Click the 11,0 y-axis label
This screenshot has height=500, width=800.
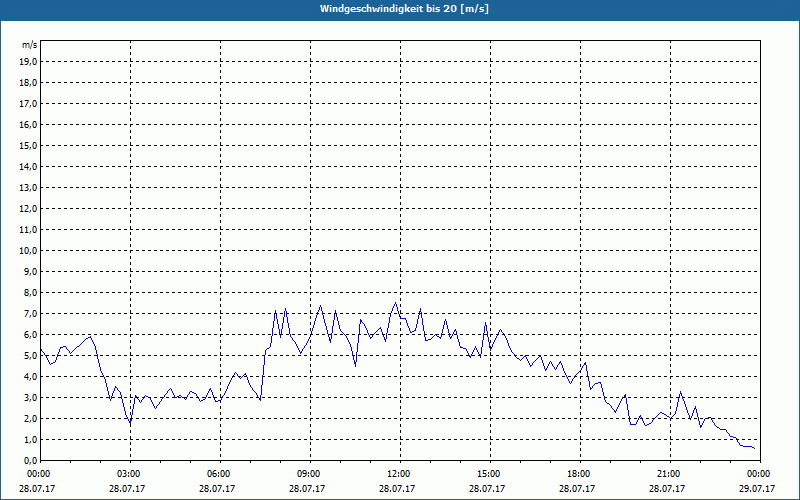tap(28, 230)
